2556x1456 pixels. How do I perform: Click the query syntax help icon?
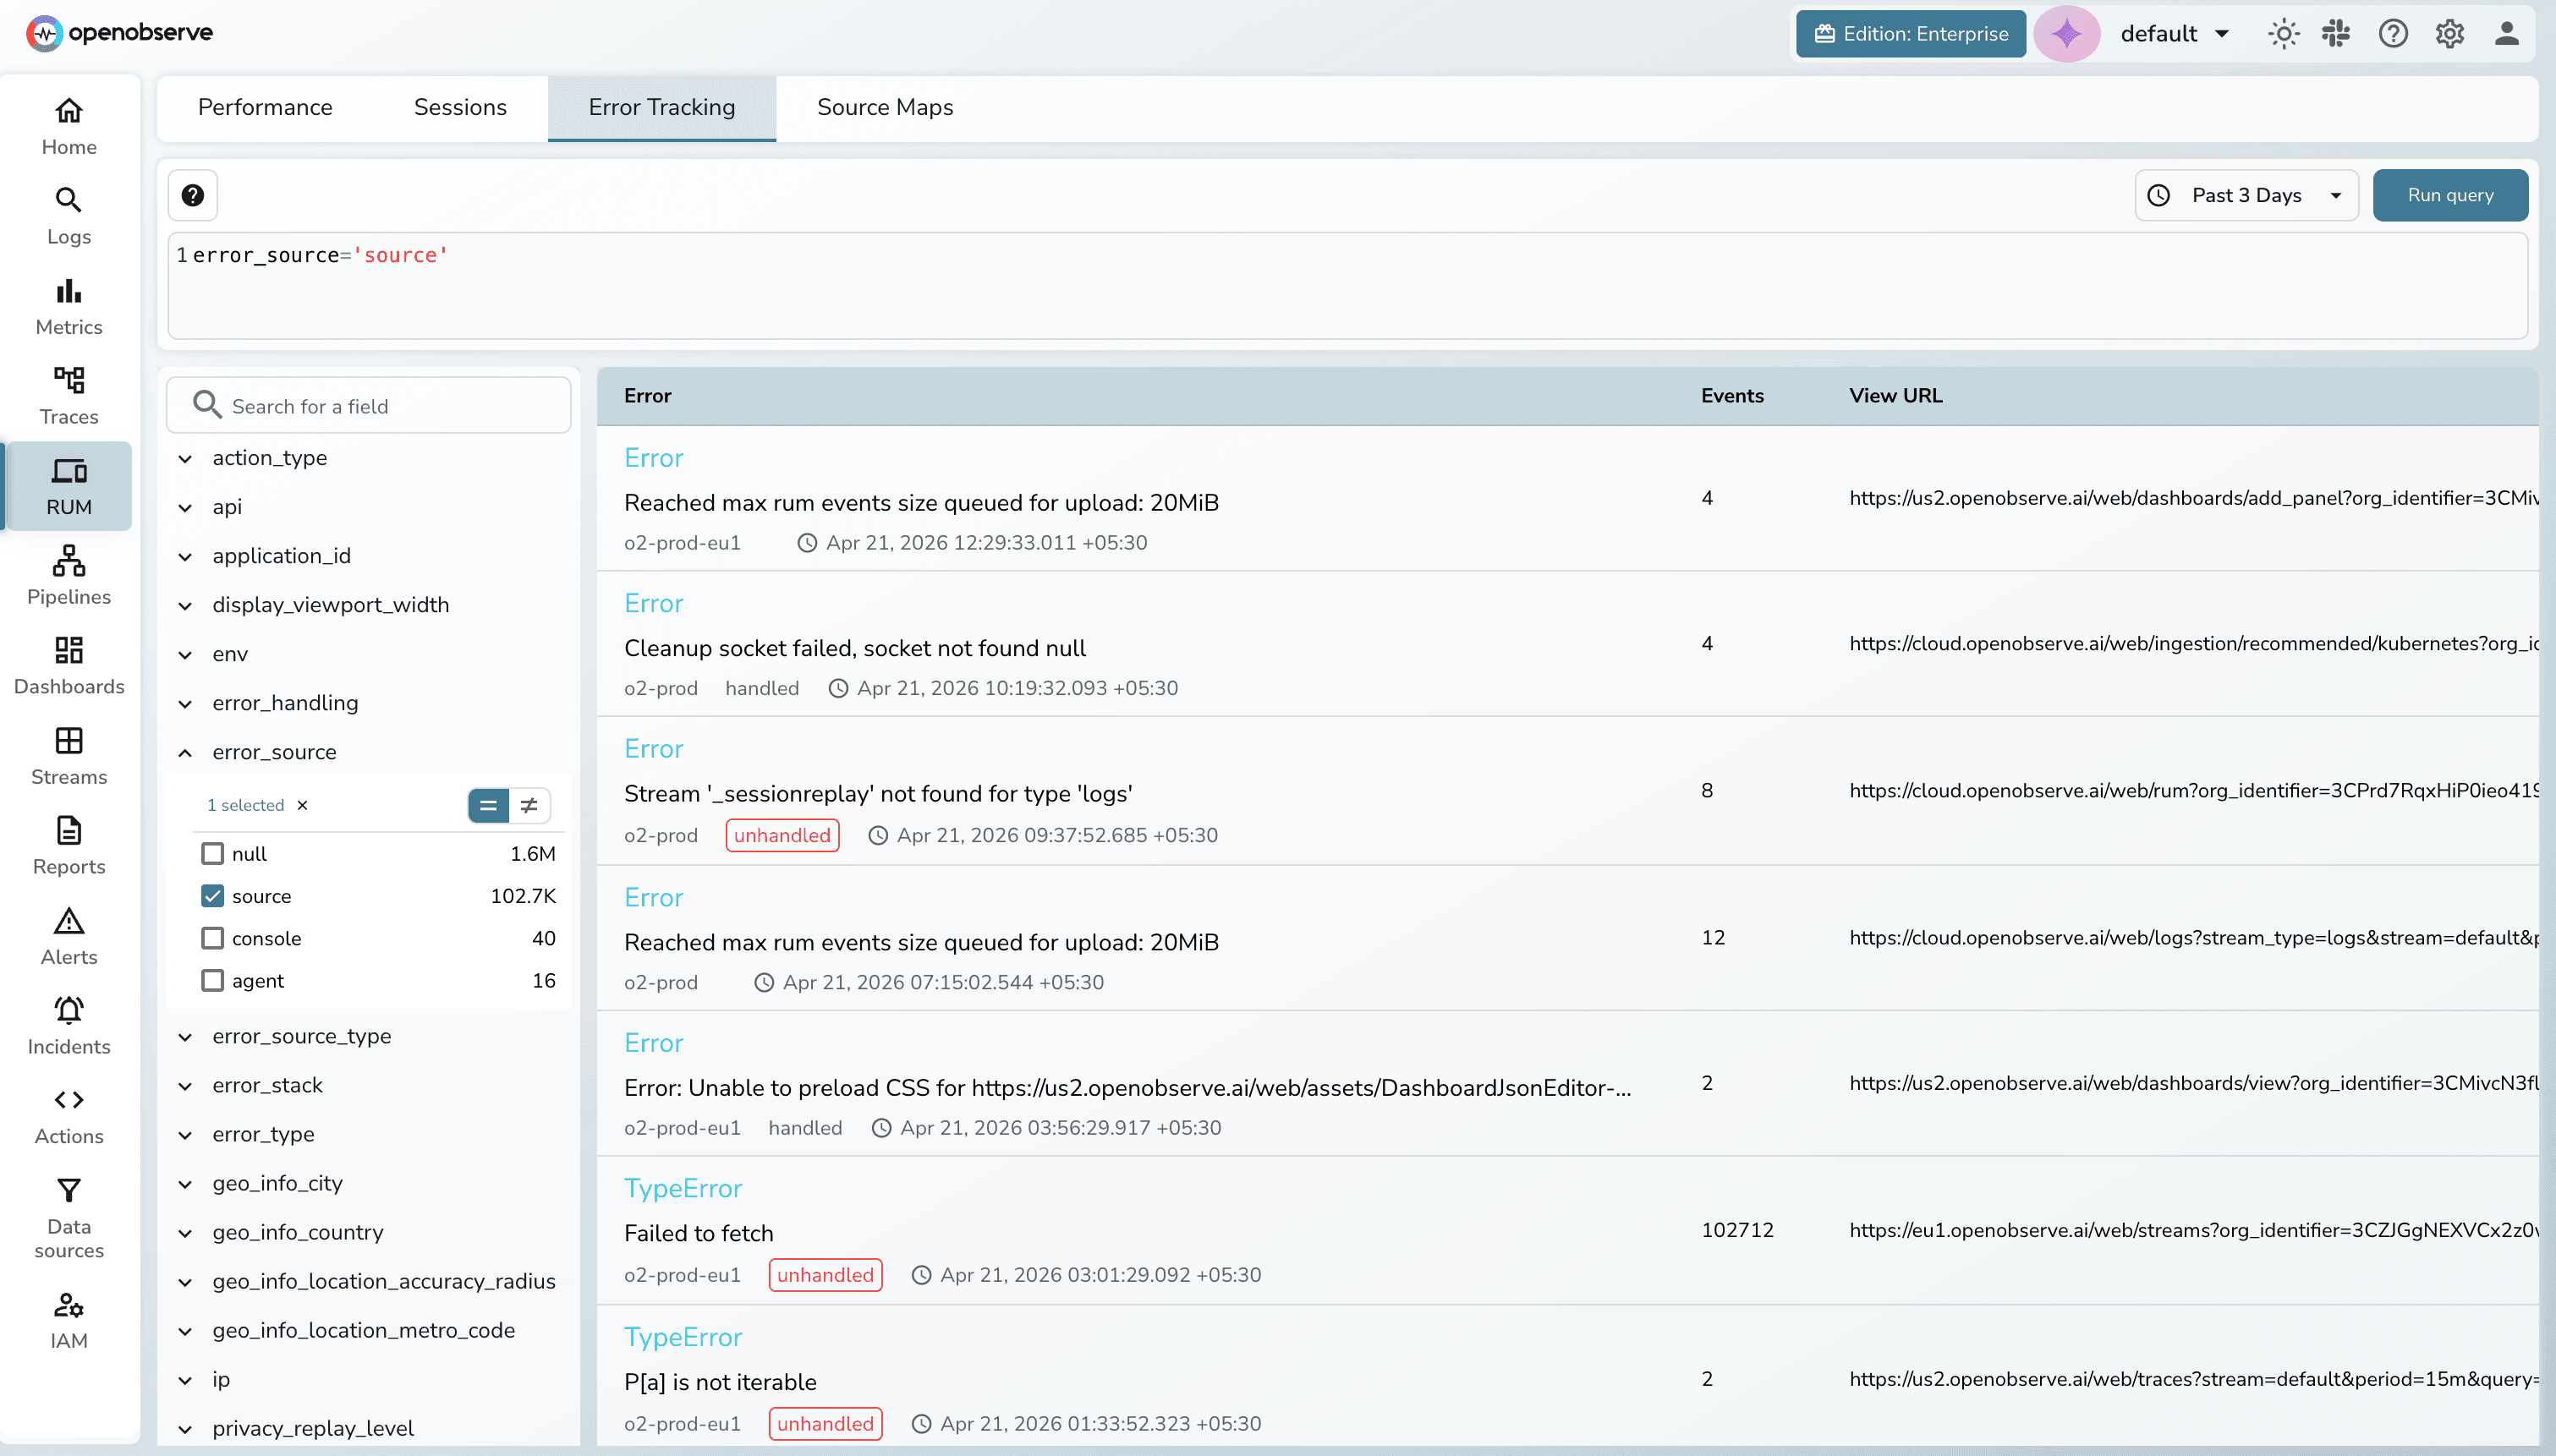pyautogui.click(x=193, y=195)
